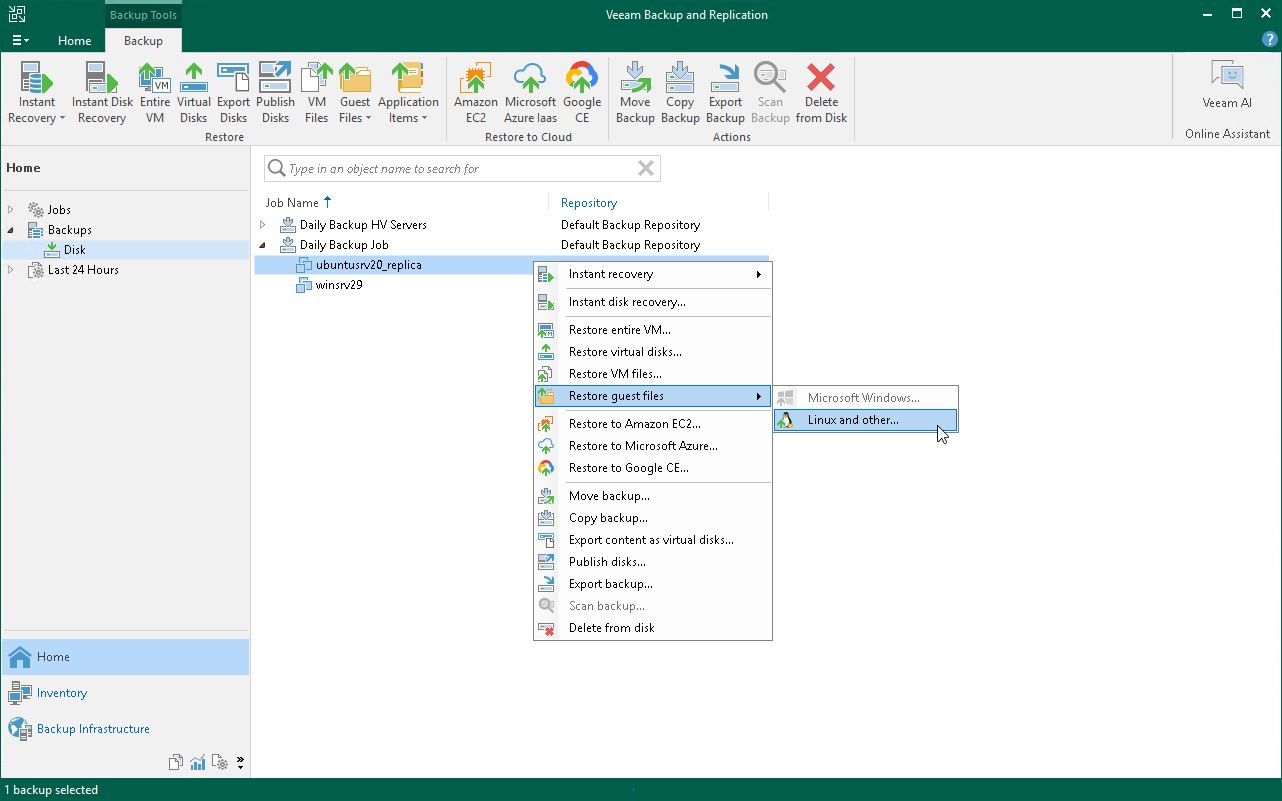Choose Linux and other from submenu
Viewport: 1282px width, 801px height.
[x=866, y=420]
